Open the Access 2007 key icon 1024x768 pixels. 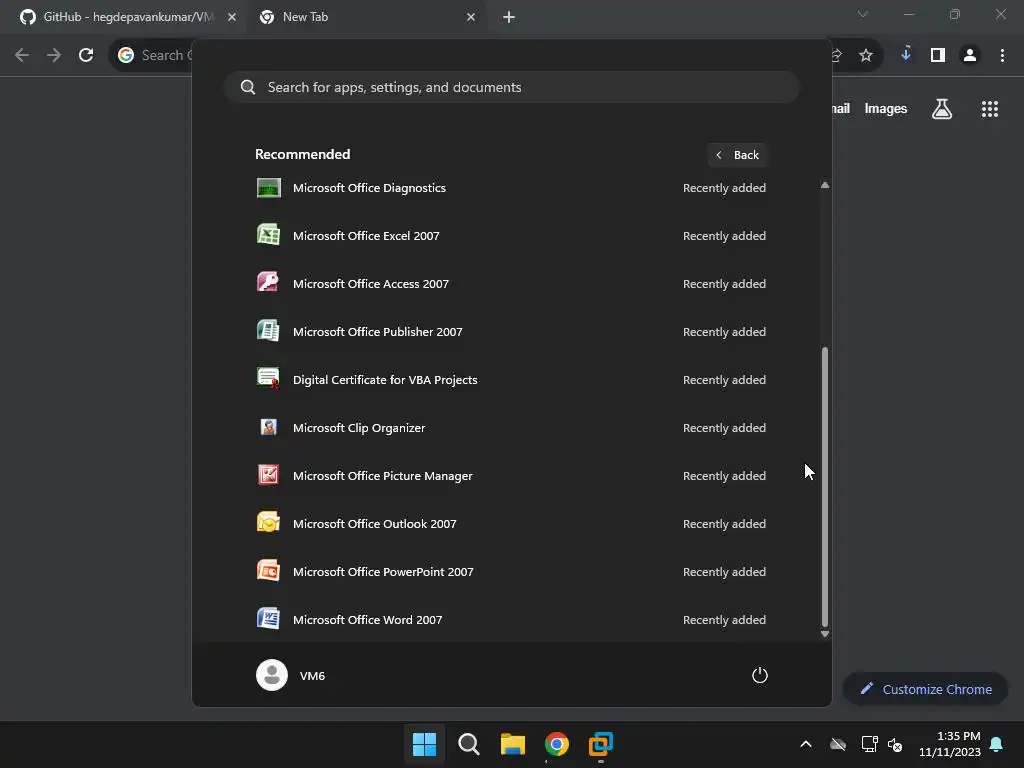tap(268, 283)
